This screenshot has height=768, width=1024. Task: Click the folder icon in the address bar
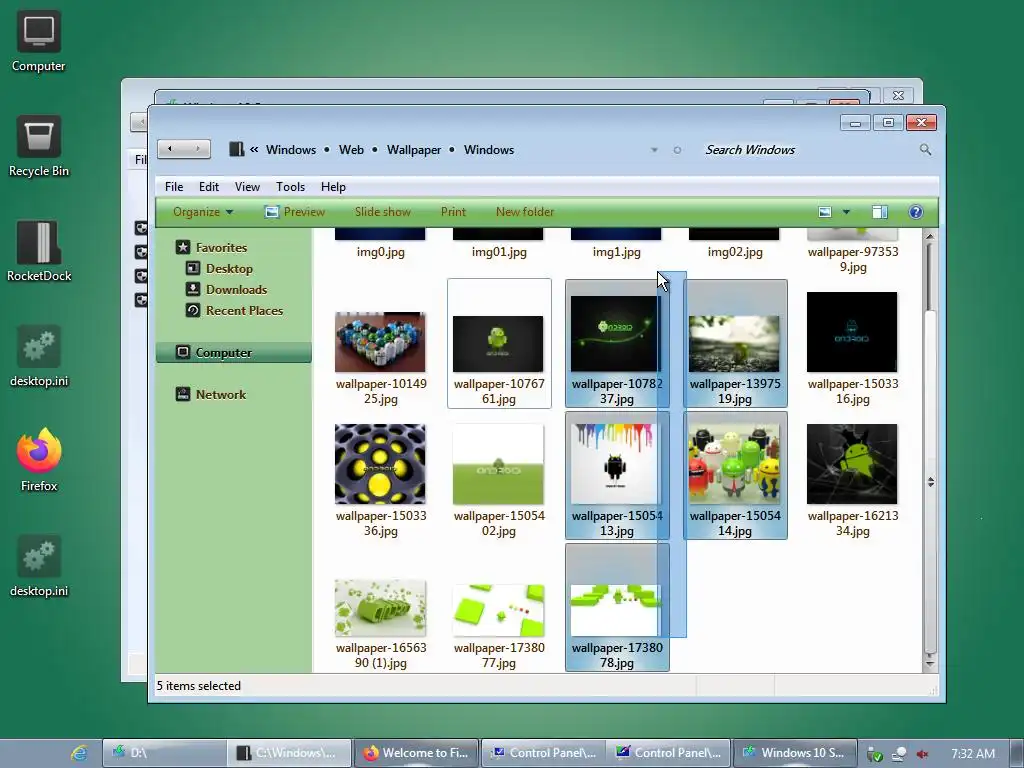[x=236, y=150]
